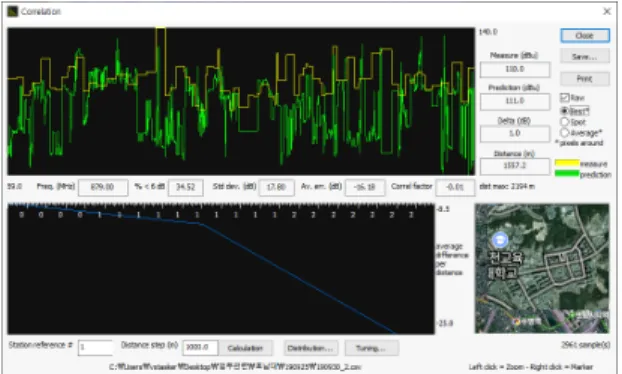The width and height of the screenshot is (622, 374).
Task: Close the Correlation window with X
Action: point(607,12)
